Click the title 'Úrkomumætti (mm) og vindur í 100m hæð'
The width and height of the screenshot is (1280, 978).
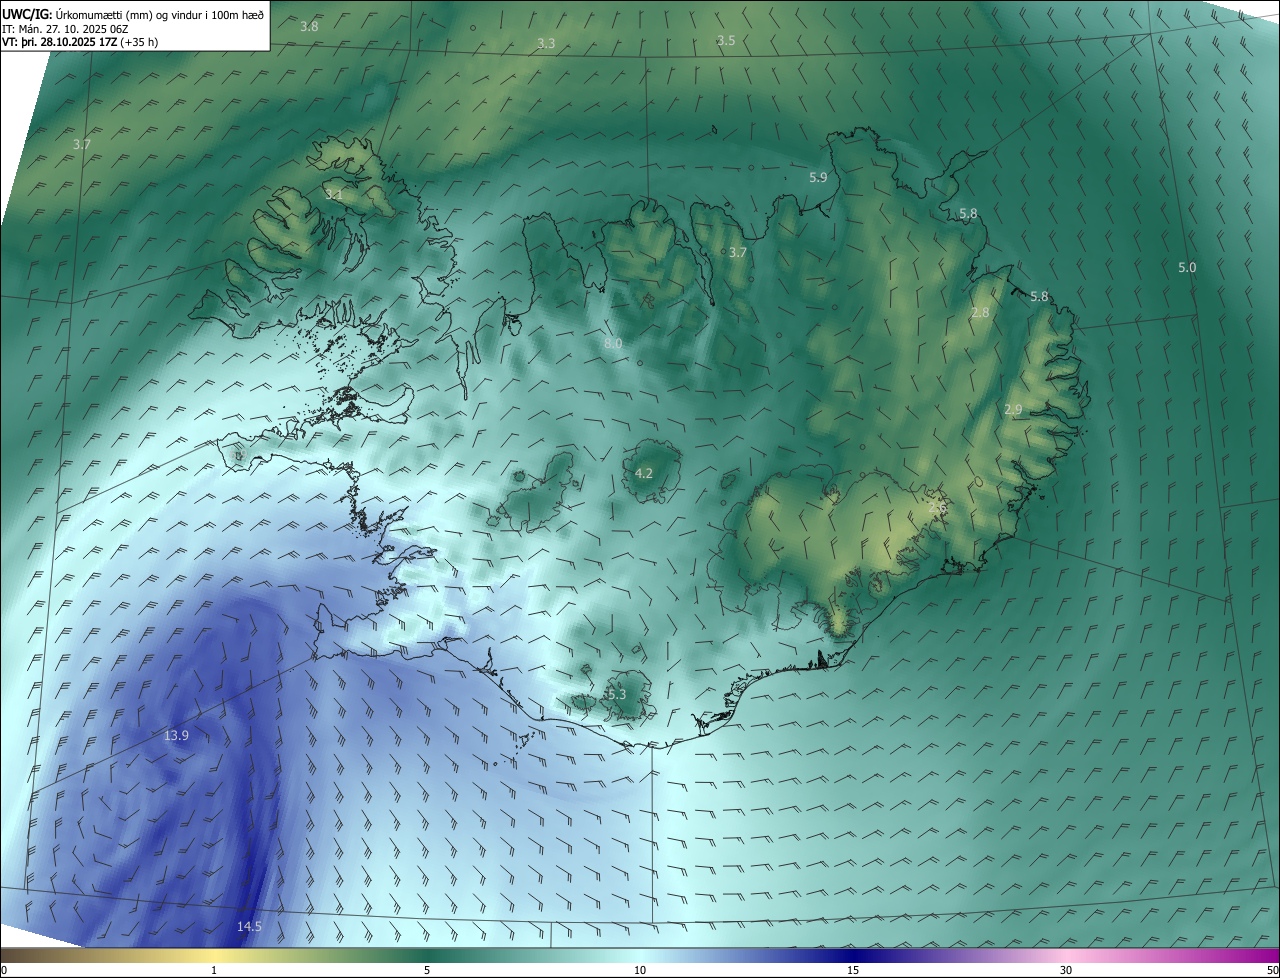158,13
